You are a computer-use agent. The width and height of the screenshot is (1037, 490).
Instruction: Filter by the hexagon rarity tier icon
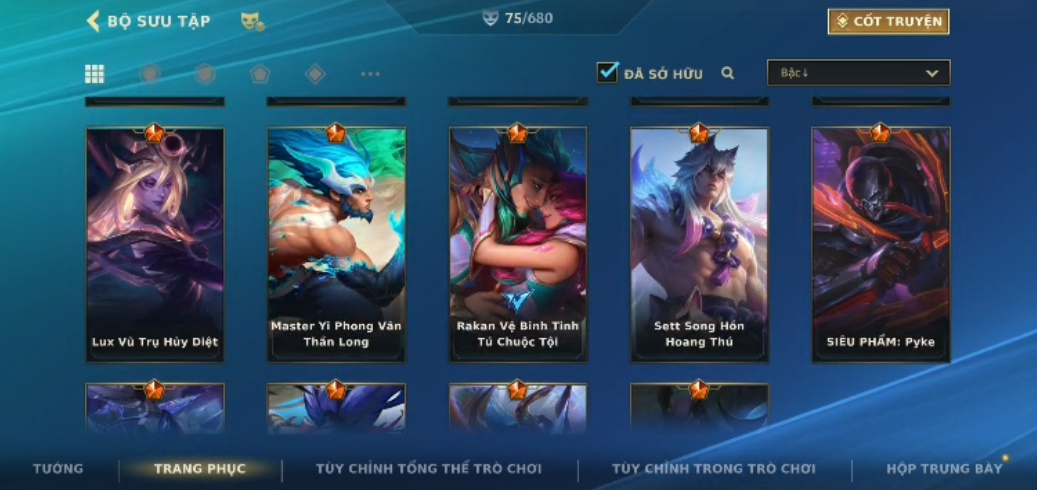[205, 73]
